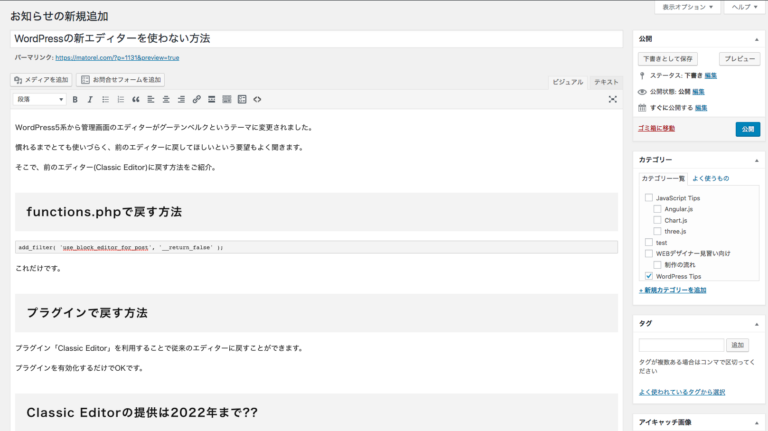
Task: Click the table insert icon
Action: pos(242,99)
